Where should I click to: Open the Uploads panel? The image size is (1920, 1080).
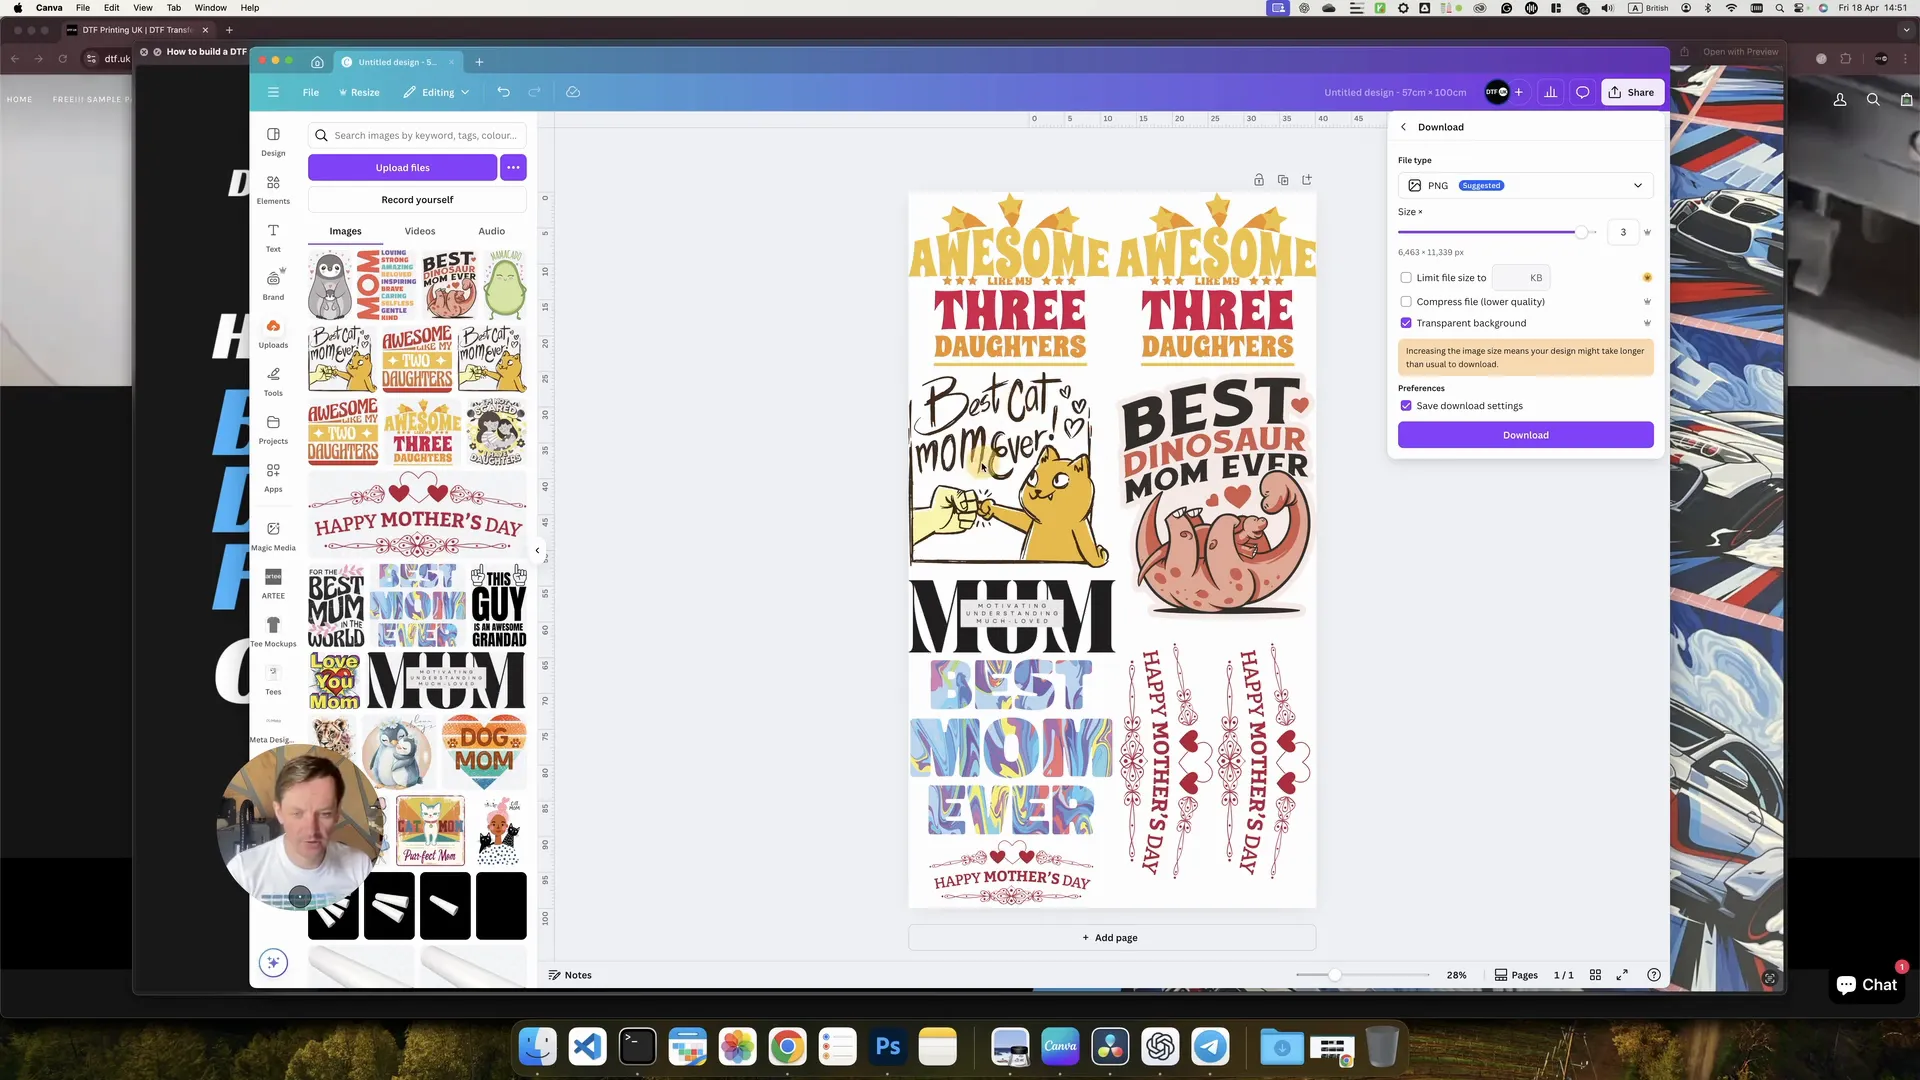273,333
